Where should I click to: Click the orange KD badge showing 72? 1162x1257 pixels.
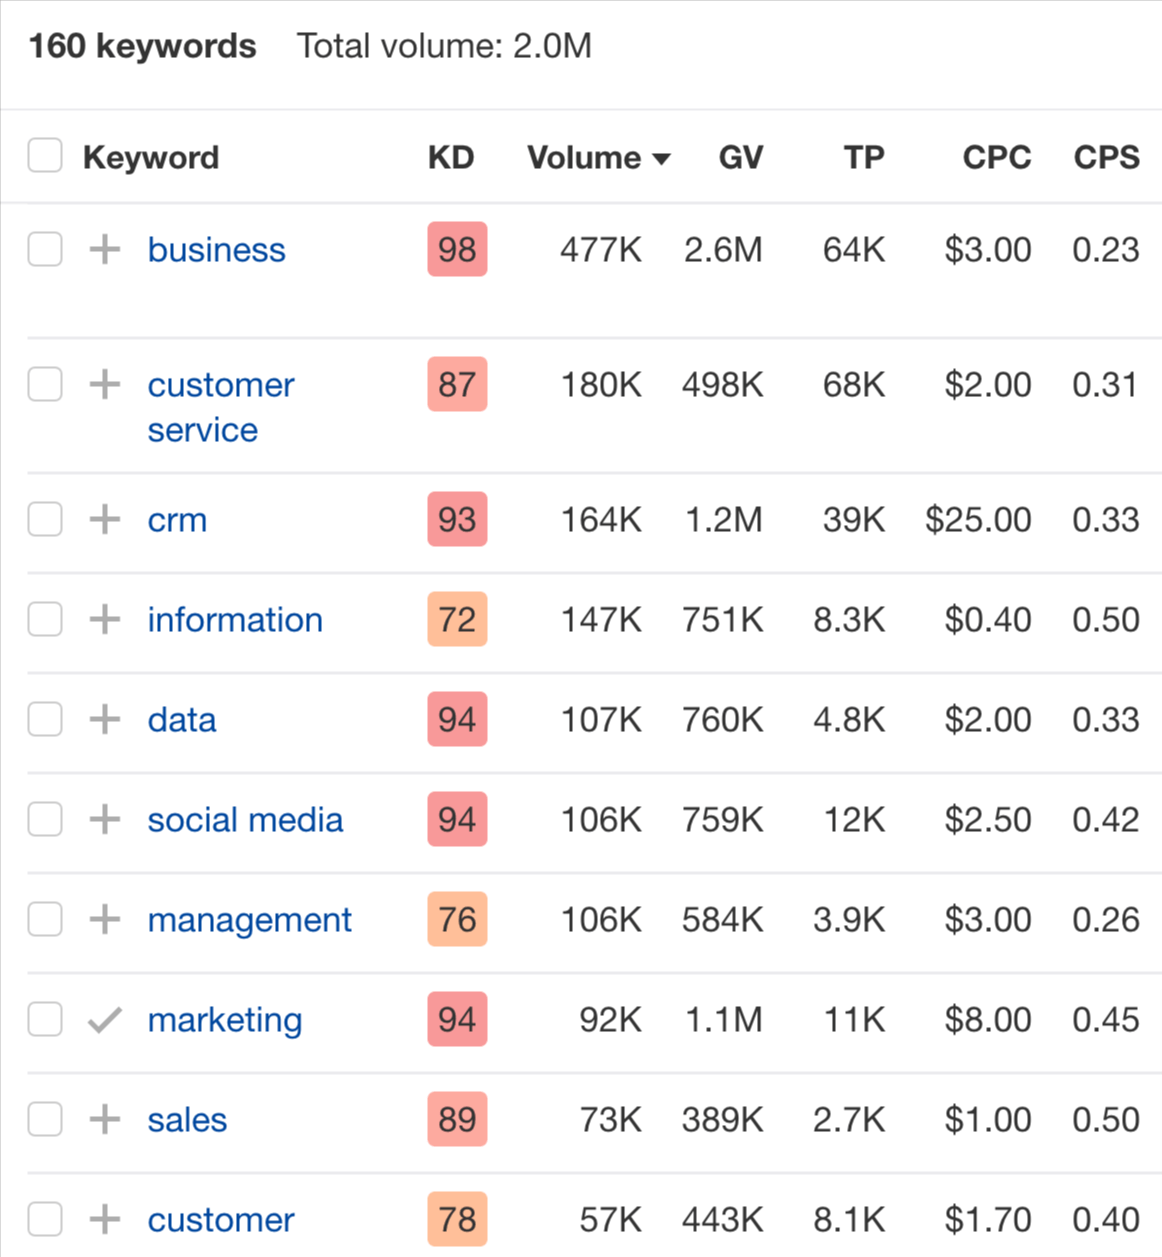456,619
